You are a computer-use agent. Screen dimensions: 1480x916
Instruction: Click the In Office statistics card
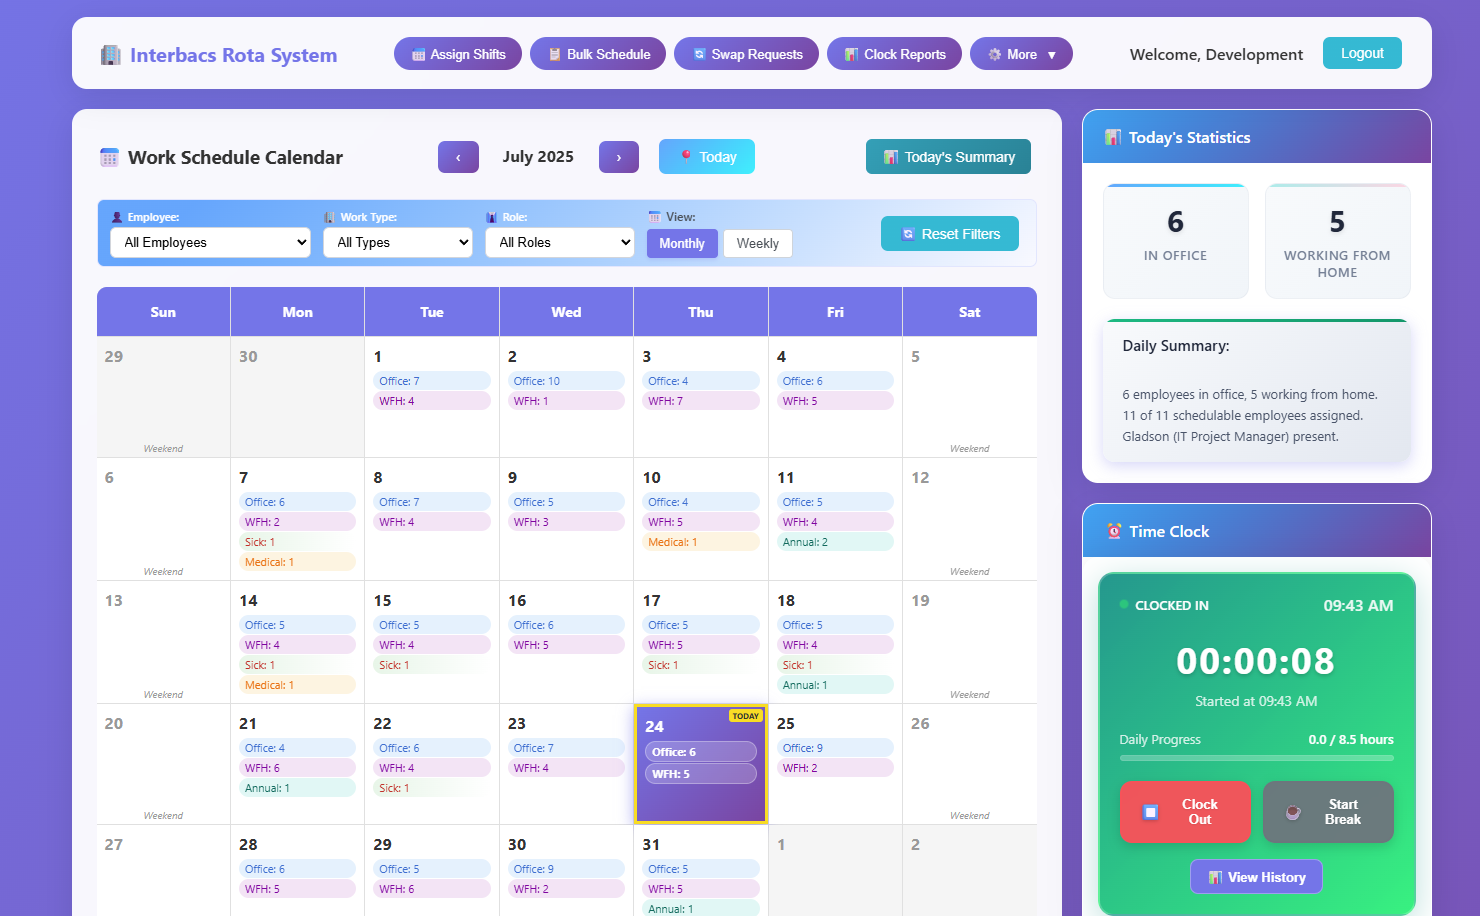tap(1176, 241)
